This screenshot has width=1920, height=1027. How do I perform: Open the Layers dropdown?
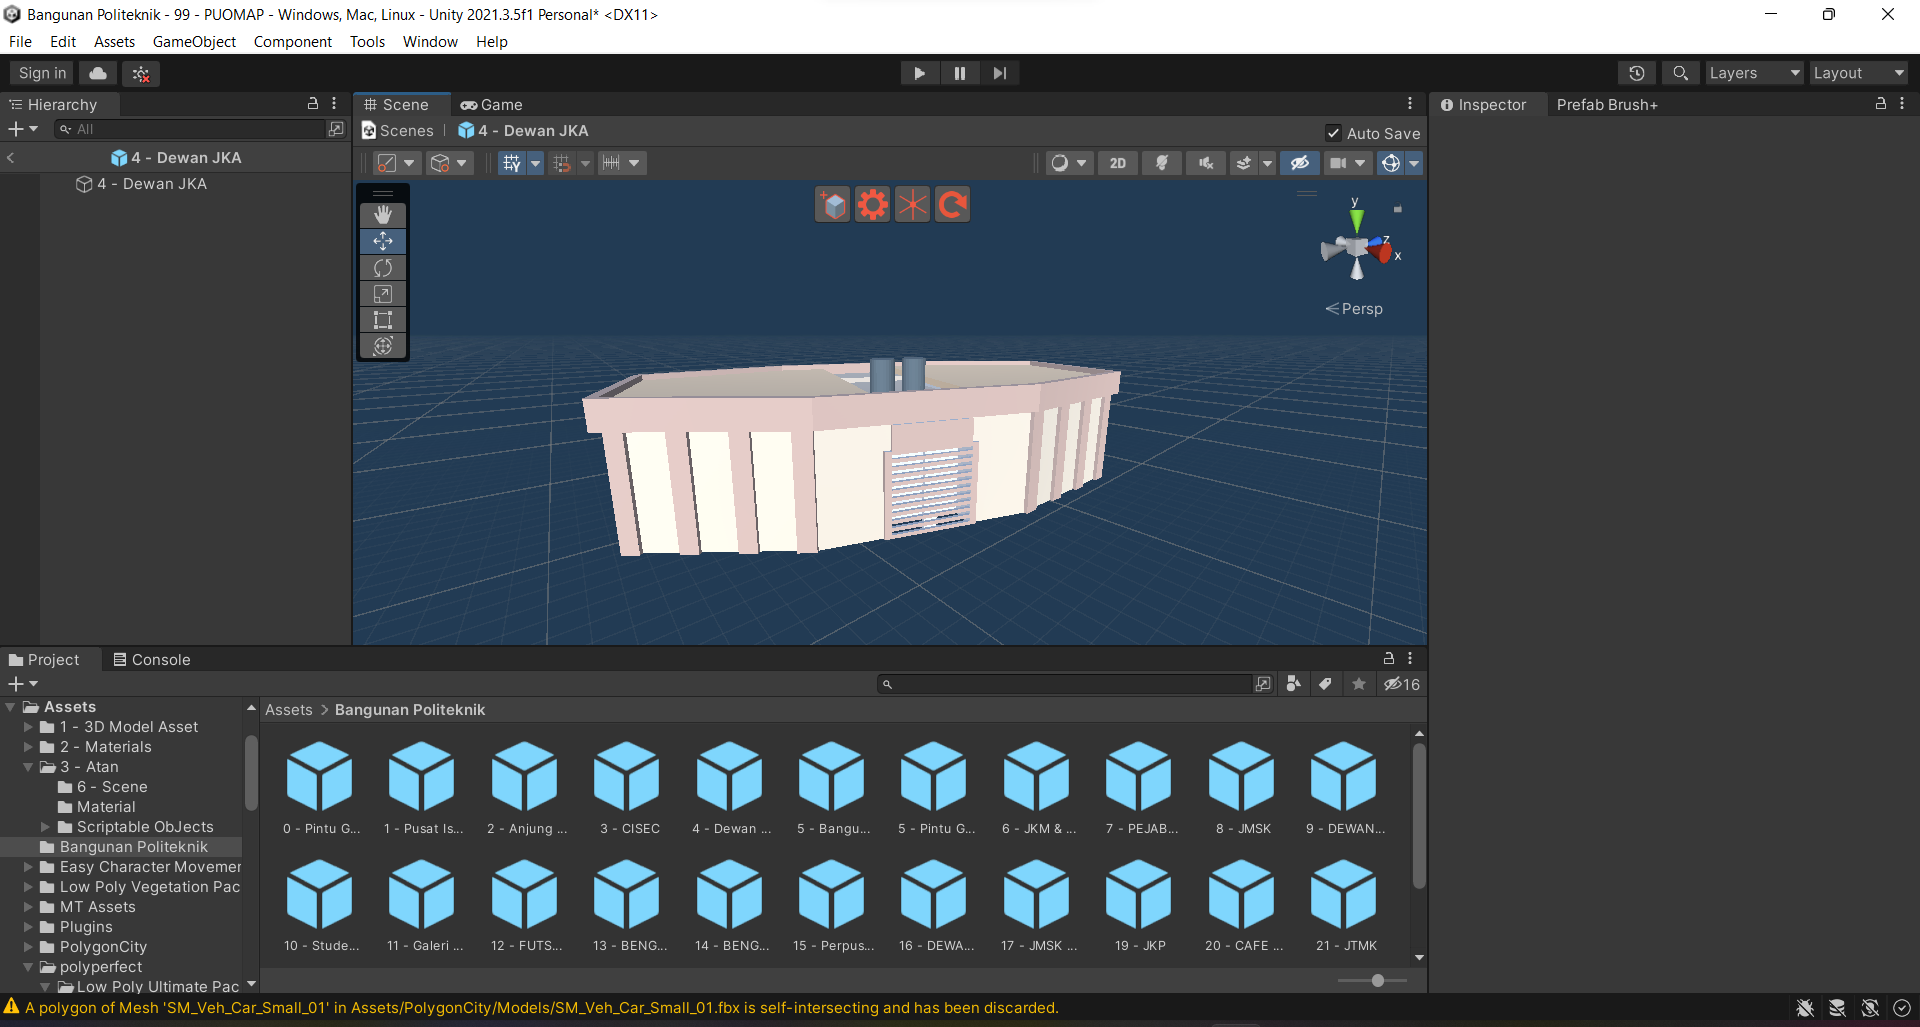[x=1753, y=73]
